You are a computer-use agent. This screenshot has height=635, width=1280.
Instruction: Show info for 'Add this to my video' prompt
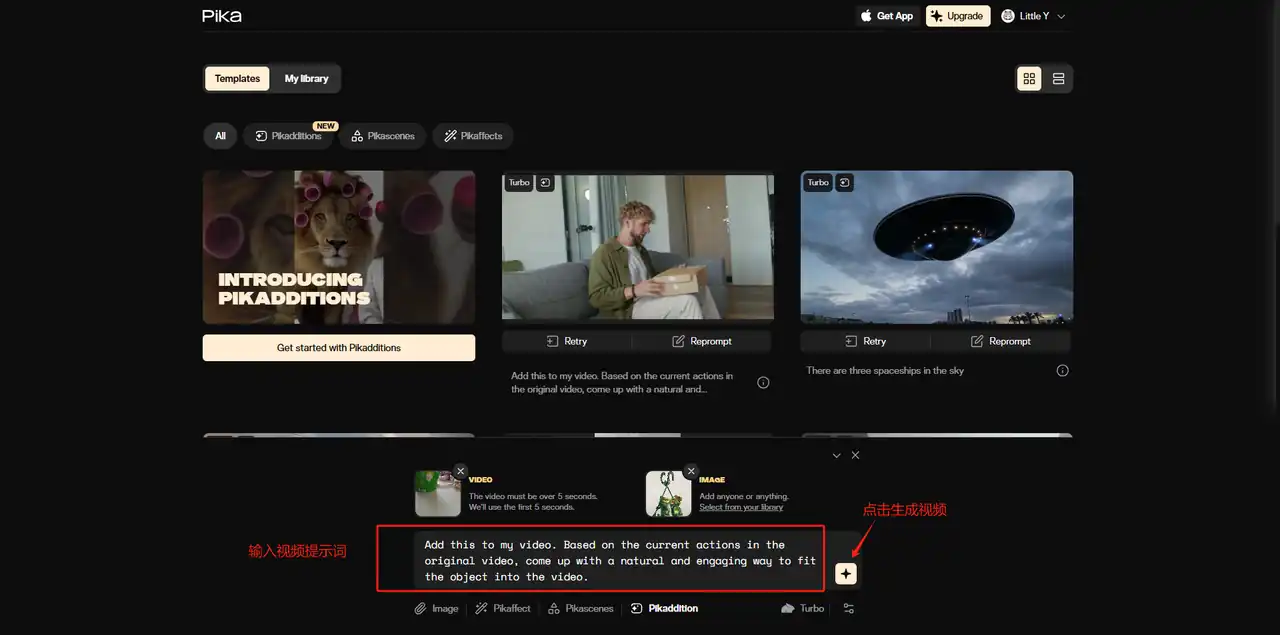tap(763, 382)
